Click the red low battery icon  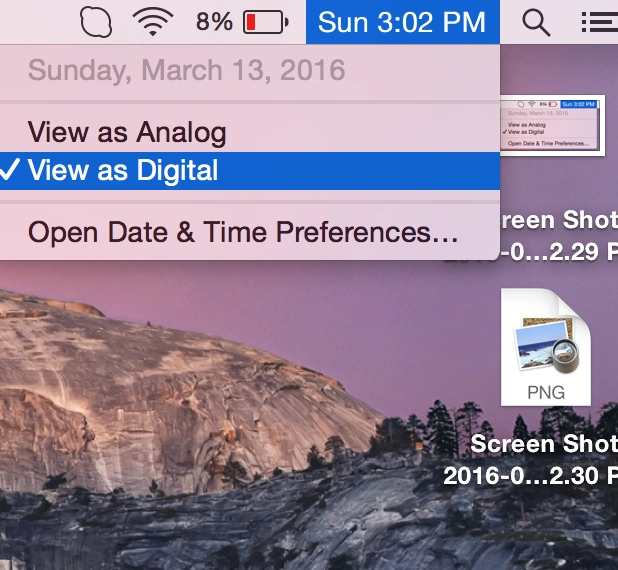(x=266, y=22)
